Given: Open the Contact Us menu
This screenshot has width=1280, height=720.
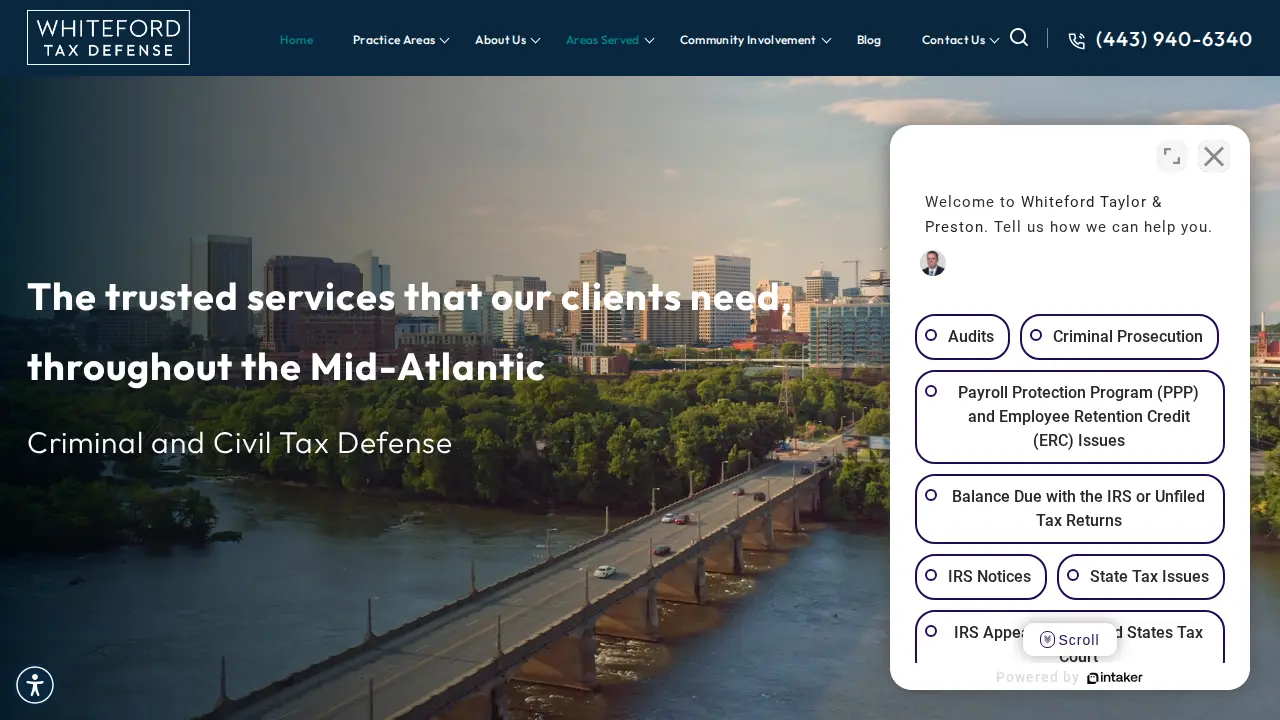Looking at the screenshot, I should (x=953, y=40).
